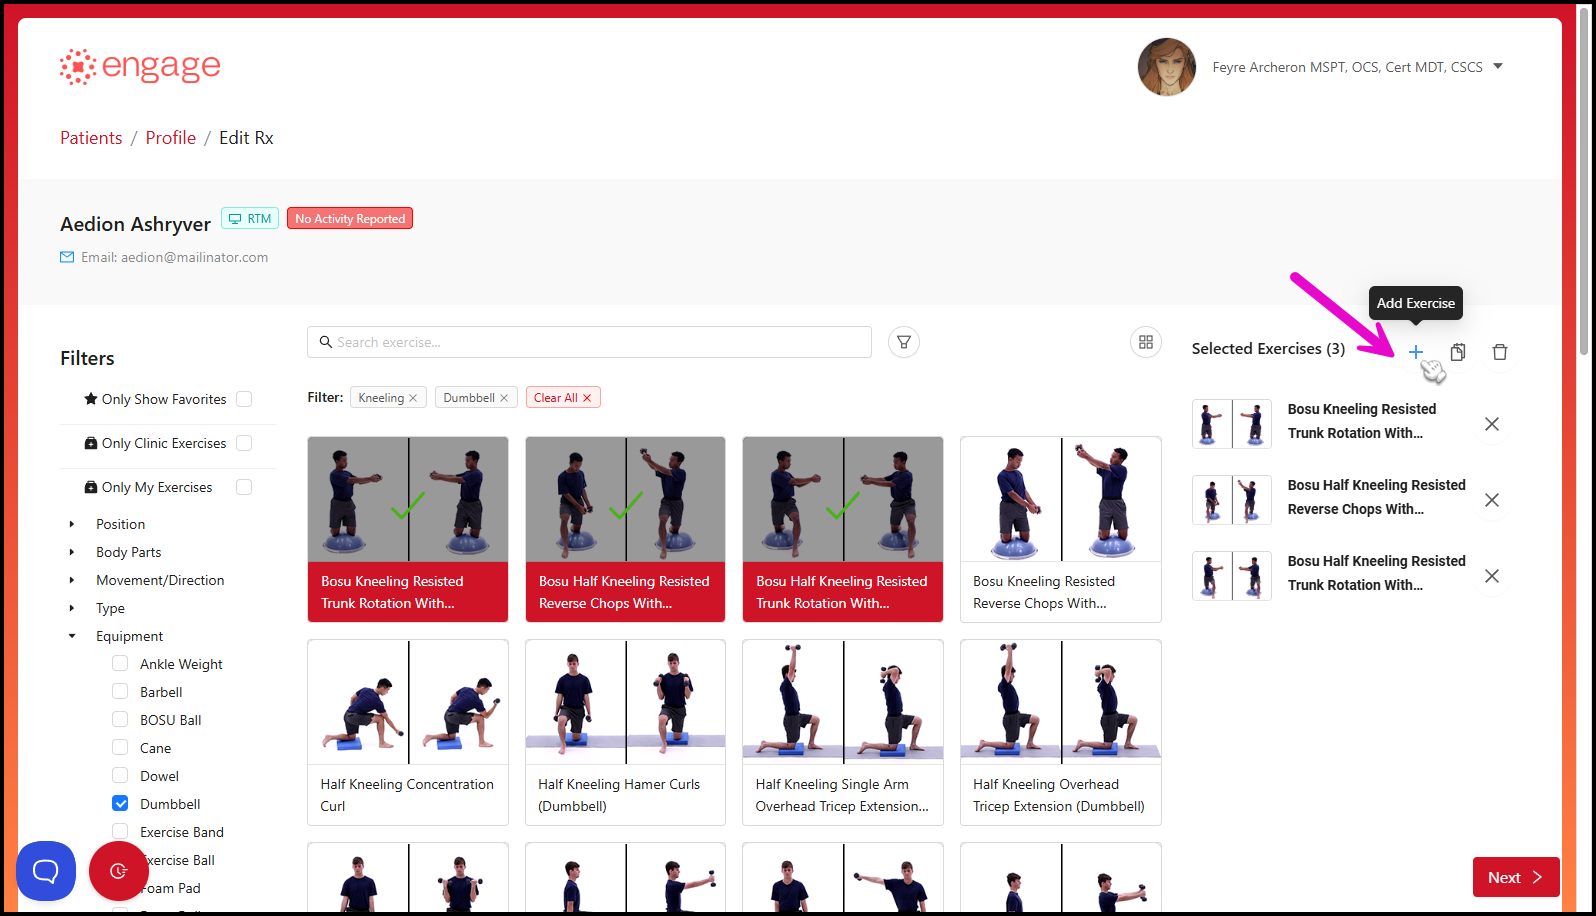Switch to grid view layout

[x=1146, y=342]
